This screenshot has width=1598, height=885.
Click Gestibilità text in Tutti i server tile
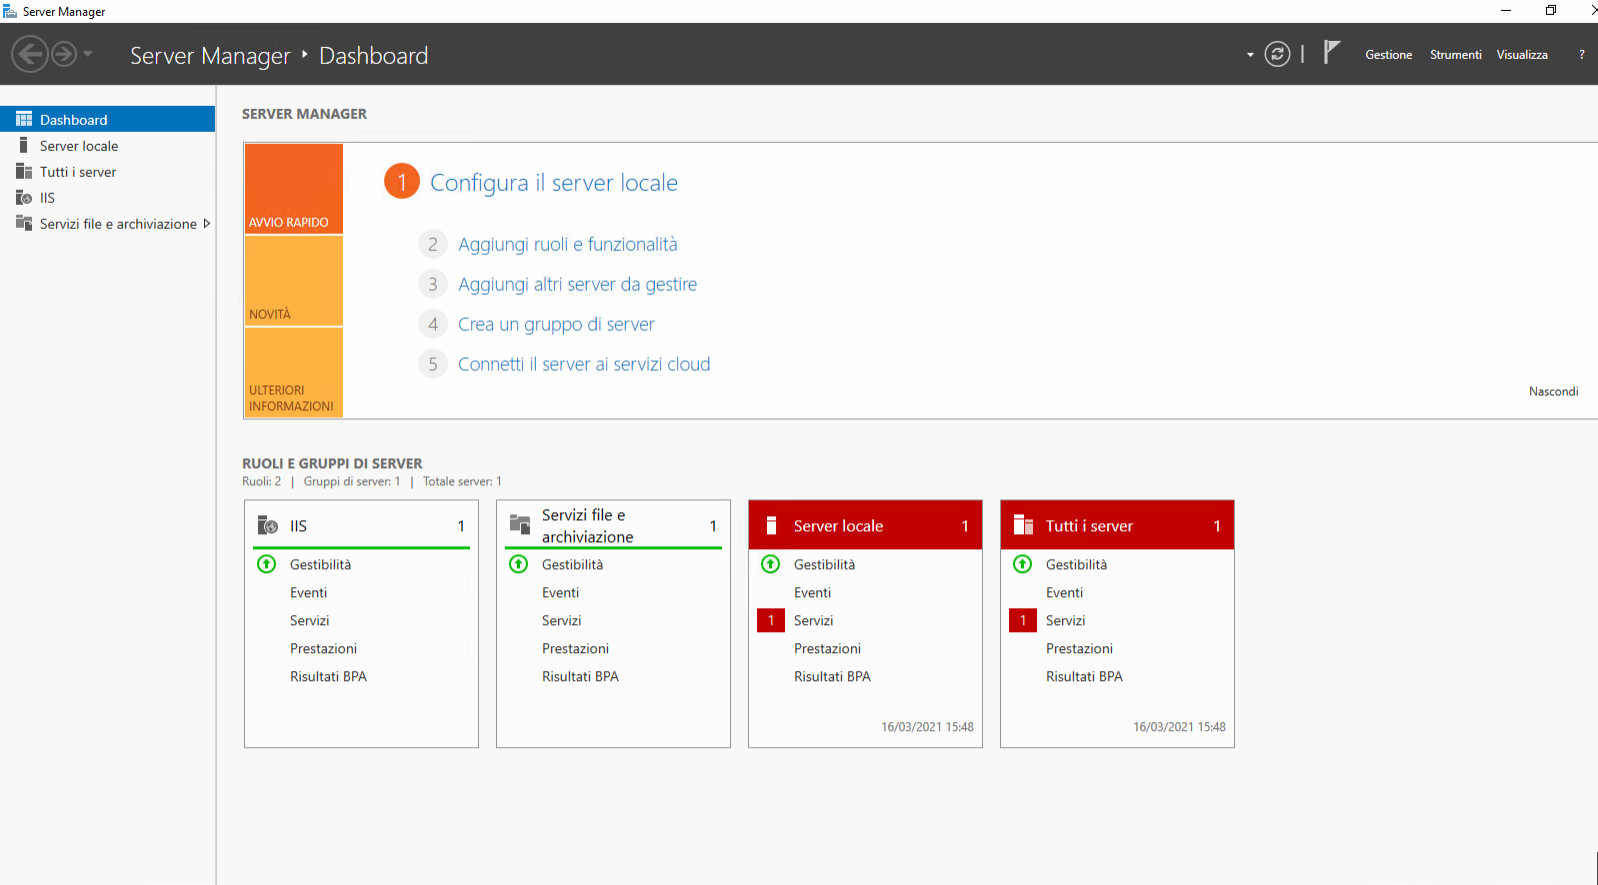point(1076,565)
